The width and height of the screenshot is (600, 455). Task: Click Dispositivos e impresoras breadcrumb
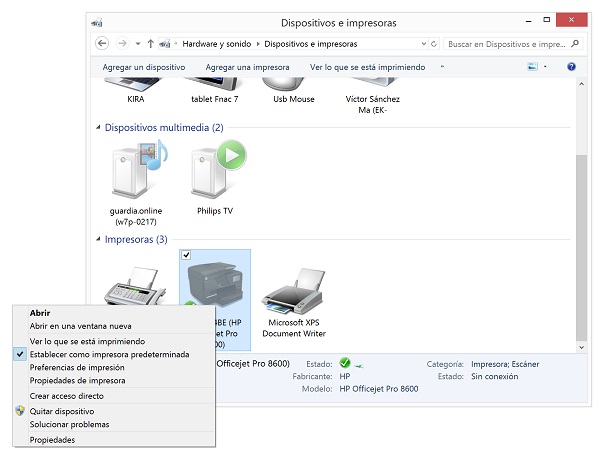point(310,44)
